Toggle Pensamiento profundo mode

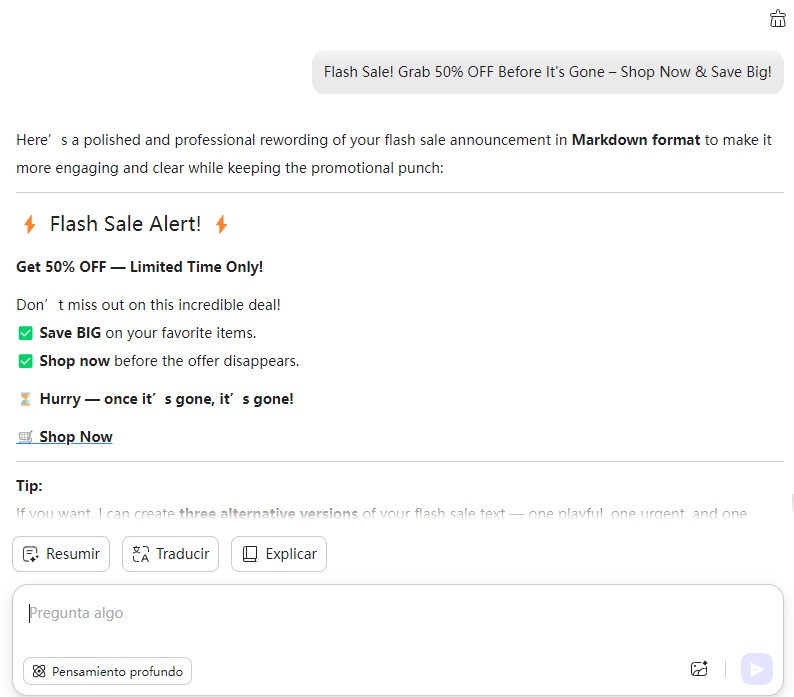tap(107, 671)
